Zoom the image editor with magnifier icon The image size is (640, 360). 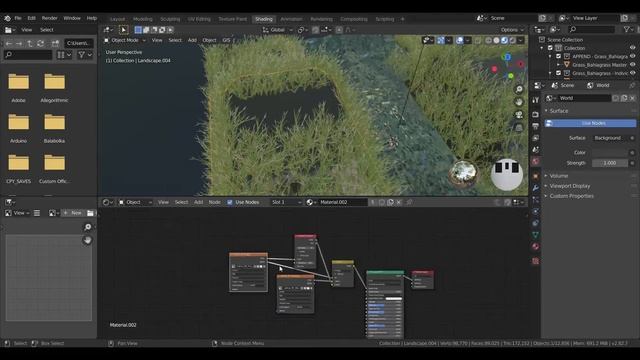(87, 227)
